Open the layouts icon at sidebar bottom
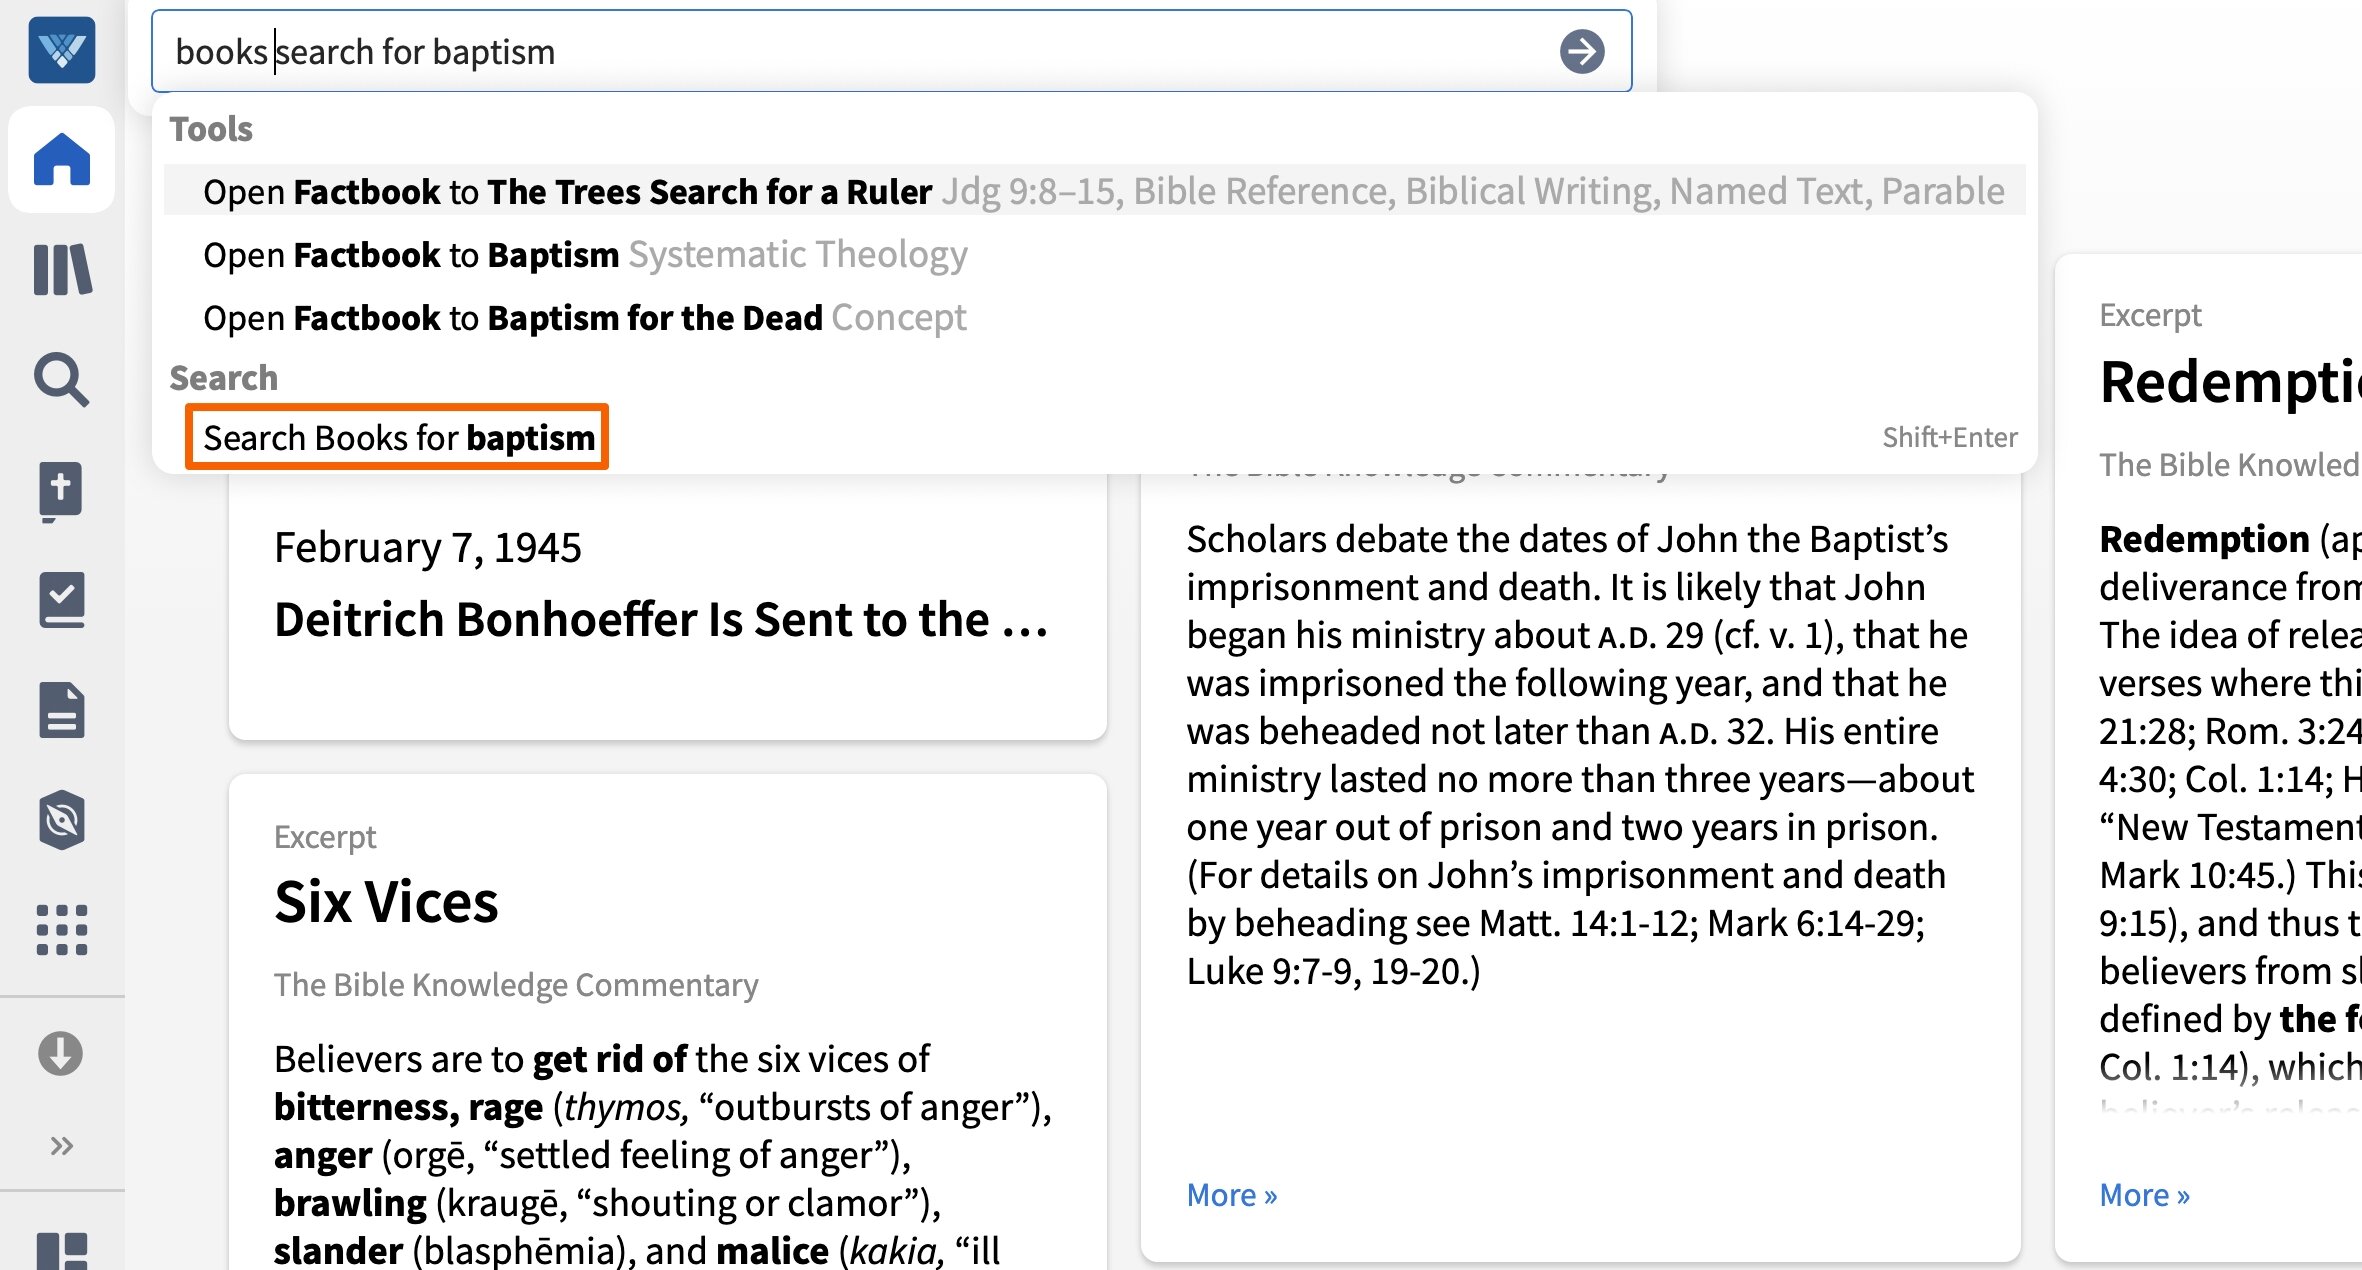Image resolution: width=2362 pixels, height=1270 pixels. click(x=62, y=1252)
